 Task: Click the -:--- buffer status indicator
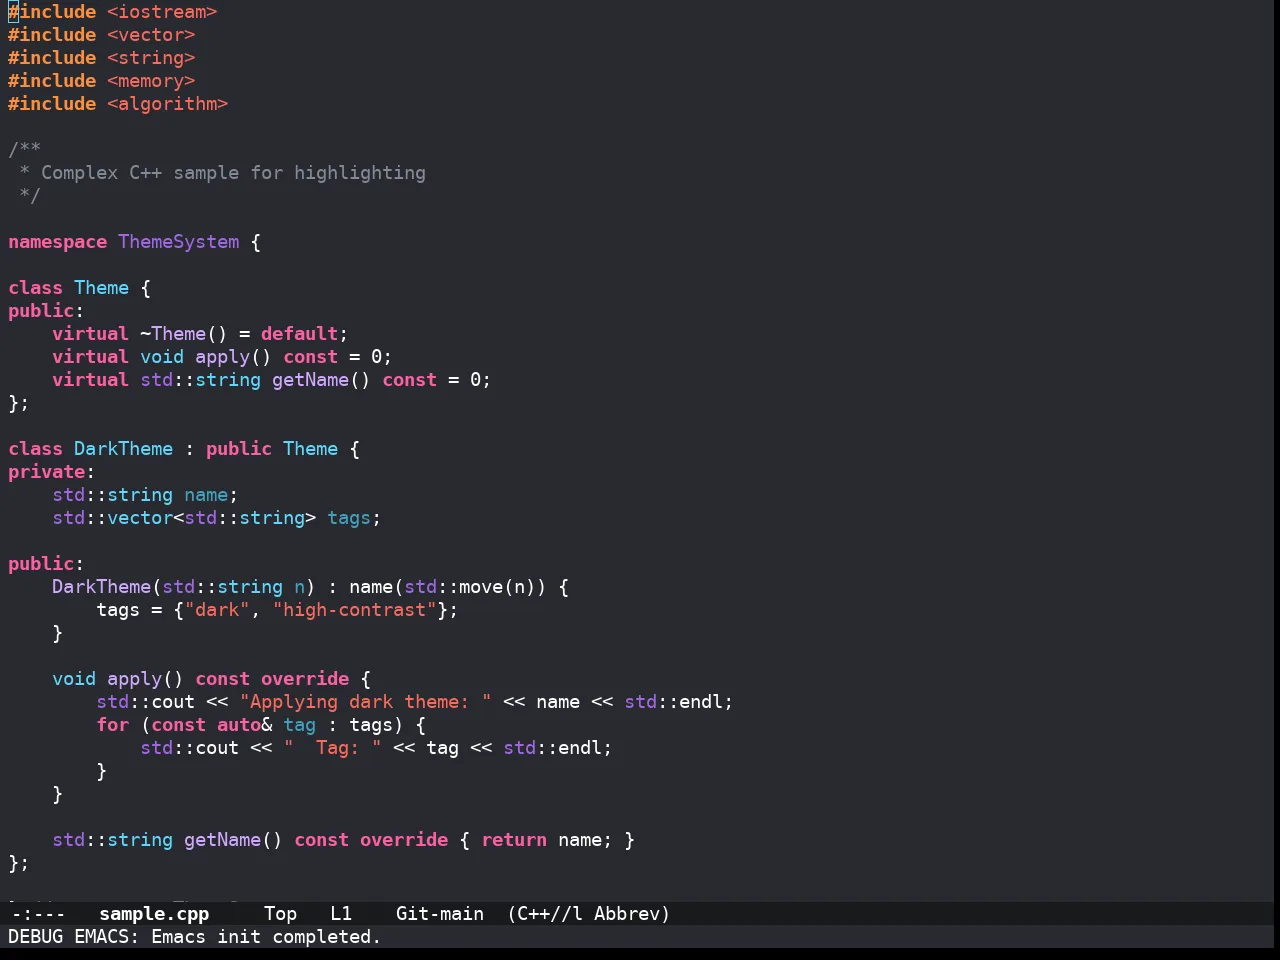click(38, 913)
